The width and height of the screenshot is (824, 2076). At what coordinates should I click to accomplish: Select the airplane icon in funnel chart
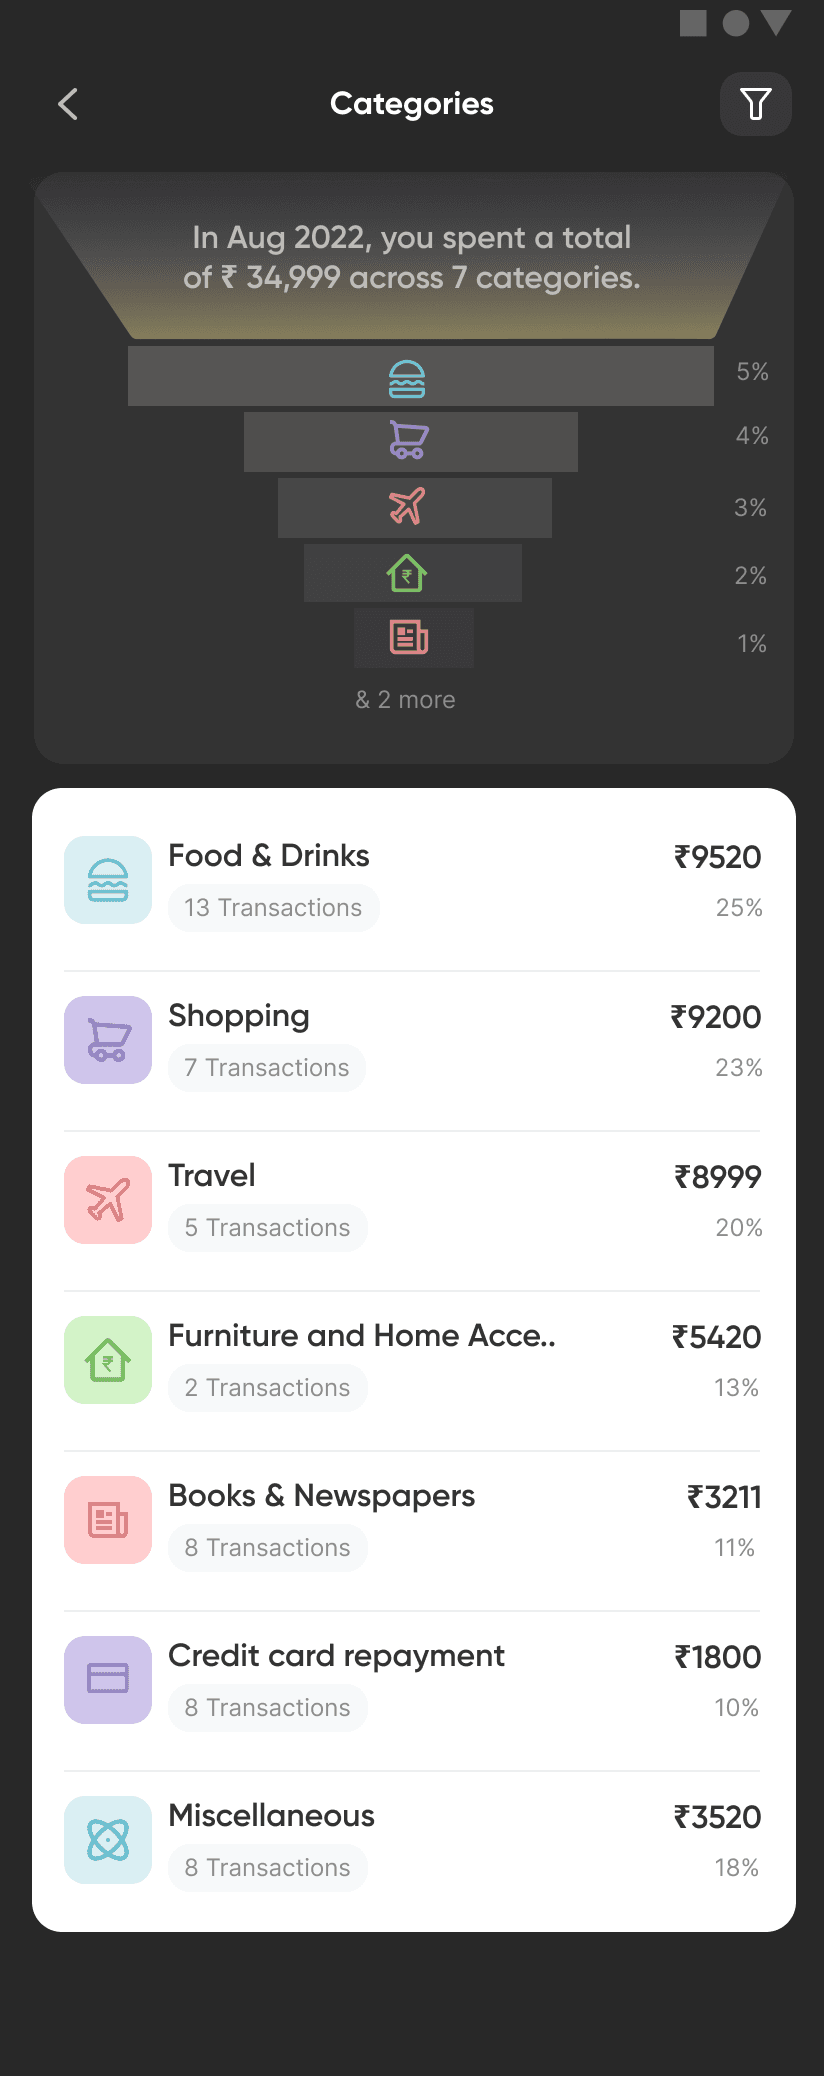pyautogui.click(x=408, y=506)
